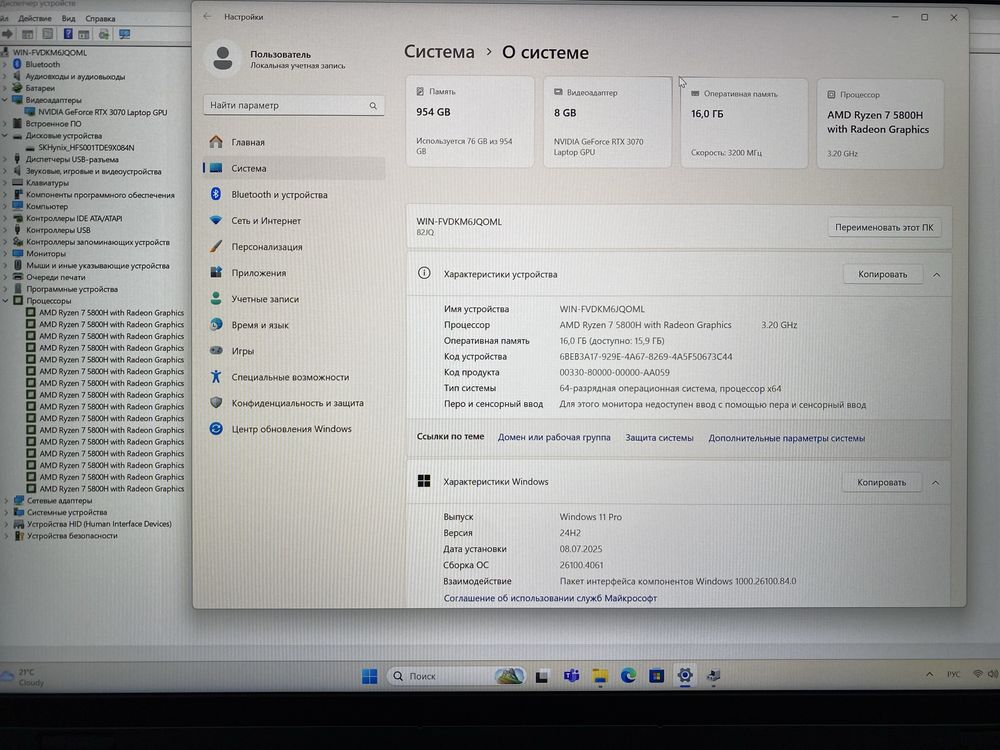Collapse Характеристики Windows section with its chevron
Image resolution: width=1000 pixels, height=750 pixels.
[x=936, y=483]
